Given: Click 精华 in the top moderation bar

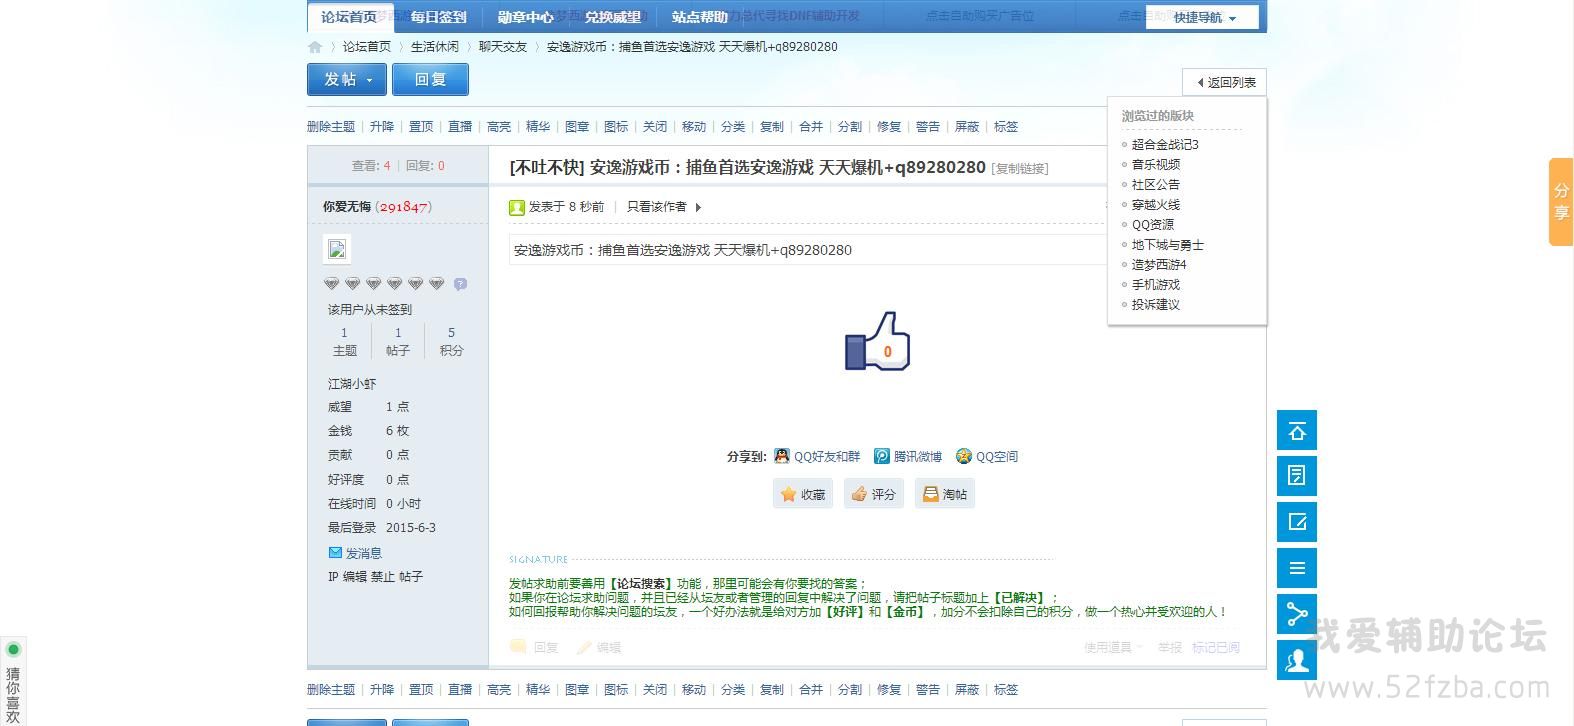Looking at the screenshot, I should [538, 127].
